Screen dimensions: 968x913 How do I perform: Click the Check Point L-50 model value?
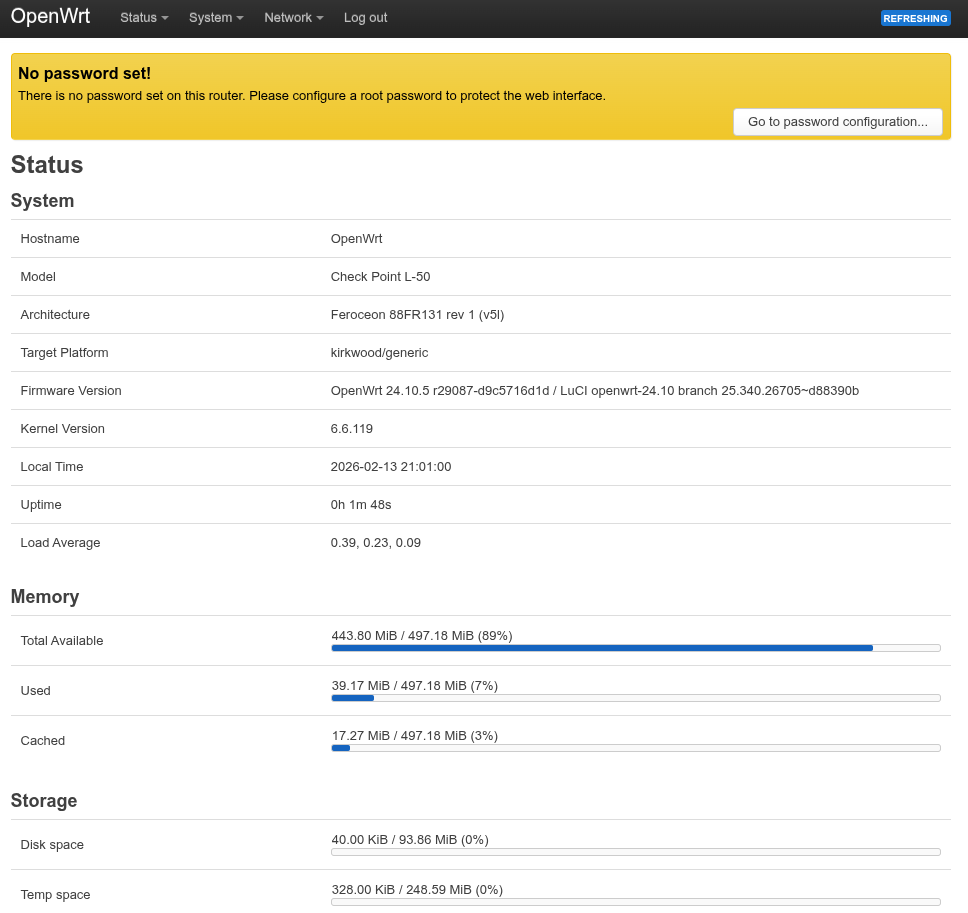point(380,277)
